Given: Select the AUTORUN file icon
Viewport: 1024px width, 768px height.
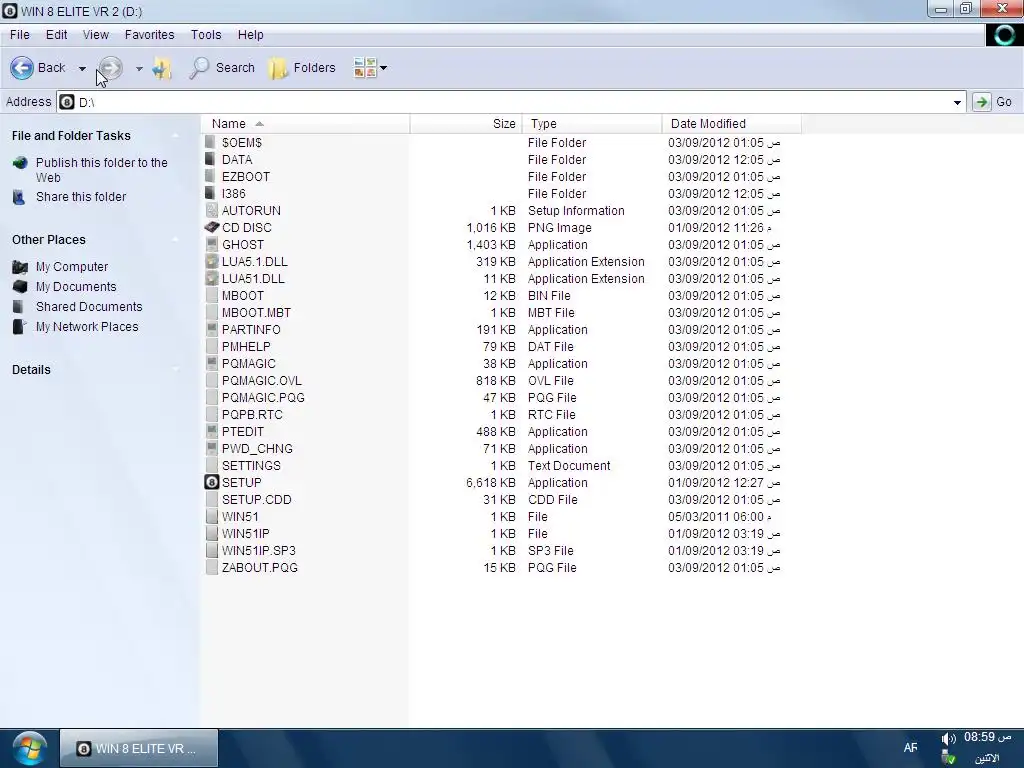Looking at the screenshot, I should 211,210.
